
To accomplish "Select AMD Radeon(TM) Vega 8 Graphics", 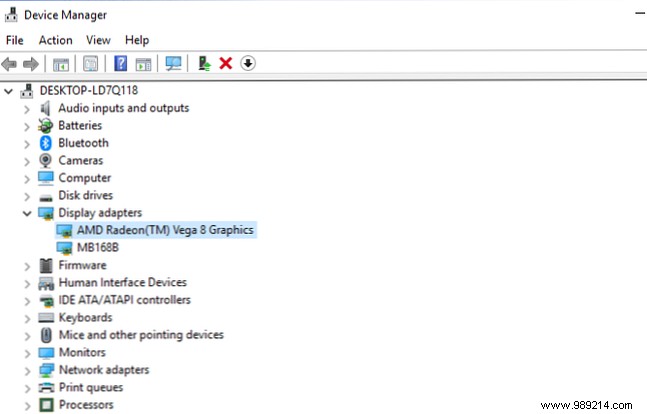I will click(x=165, y=230).
